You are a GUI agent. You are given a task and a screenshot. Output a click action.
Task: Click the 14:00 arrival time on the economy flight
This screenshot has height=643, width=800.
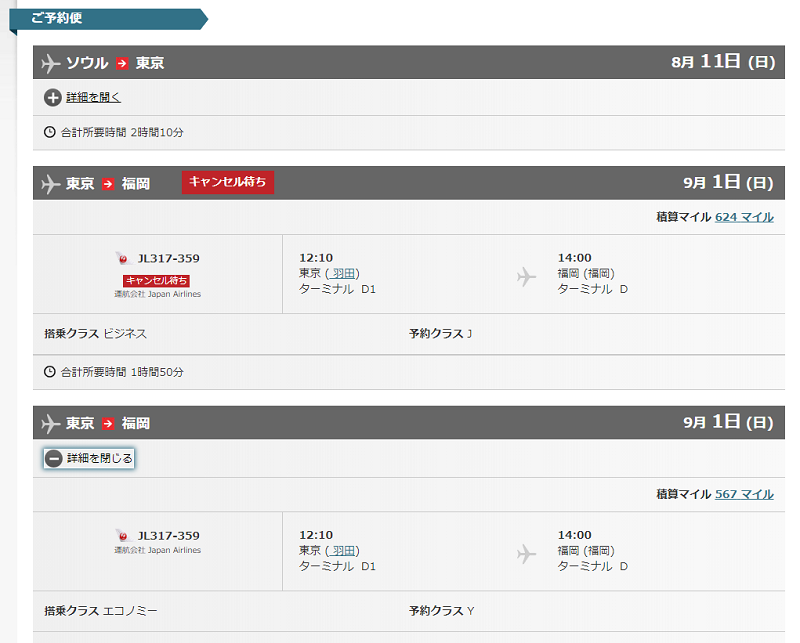pos(574,535)
